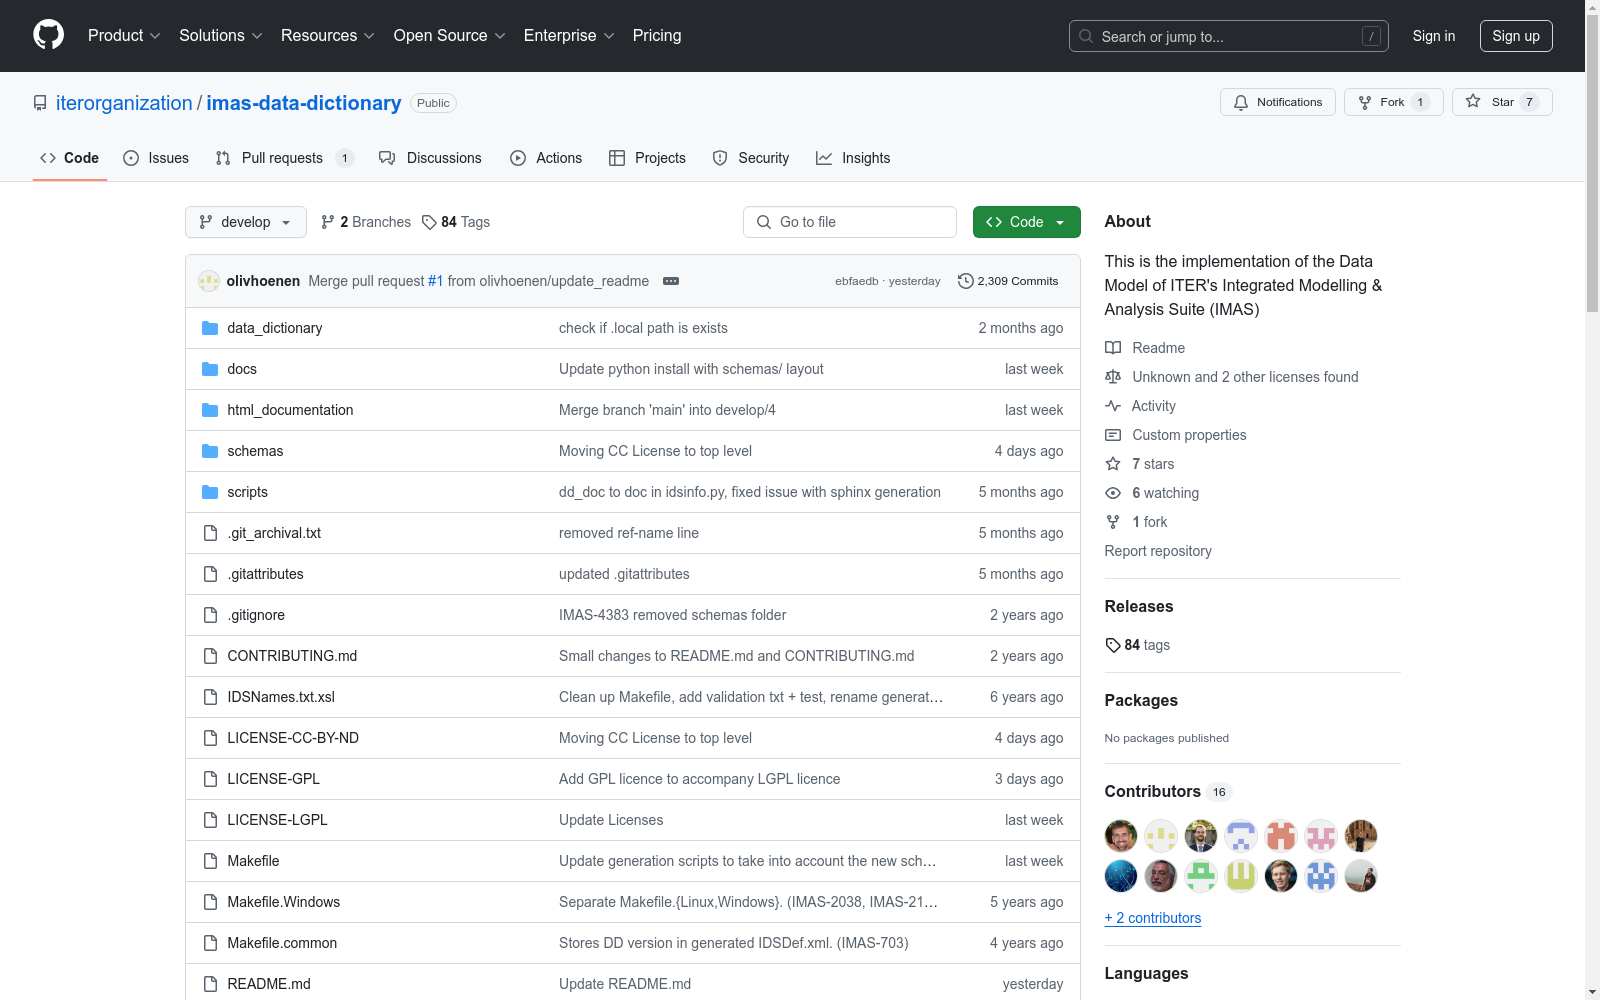Click Report repository link
This screenshot has width=1600, height=1000.
point(1158,551)
